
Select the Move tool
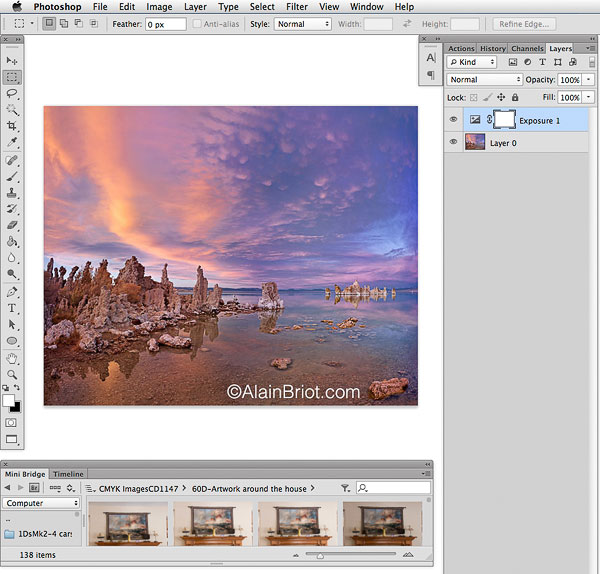click(12, 60)
